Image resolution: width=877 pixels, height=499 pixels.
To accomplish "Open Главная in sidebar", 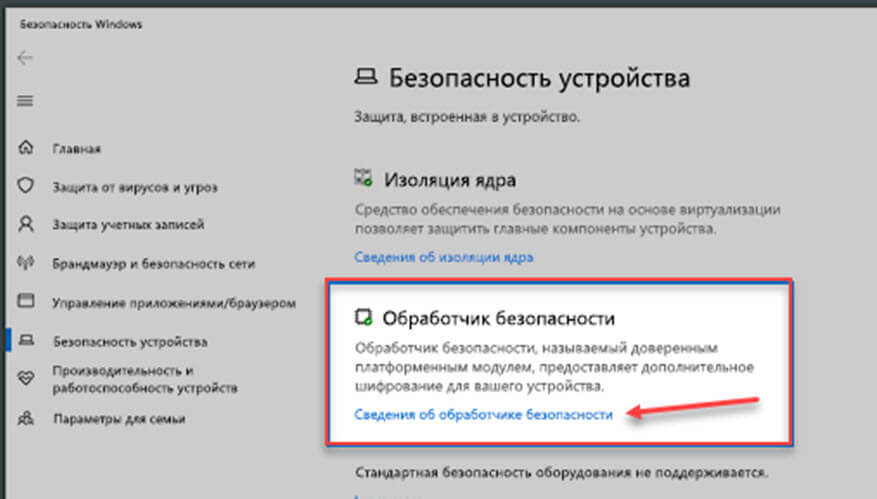I will click(77, 149).
